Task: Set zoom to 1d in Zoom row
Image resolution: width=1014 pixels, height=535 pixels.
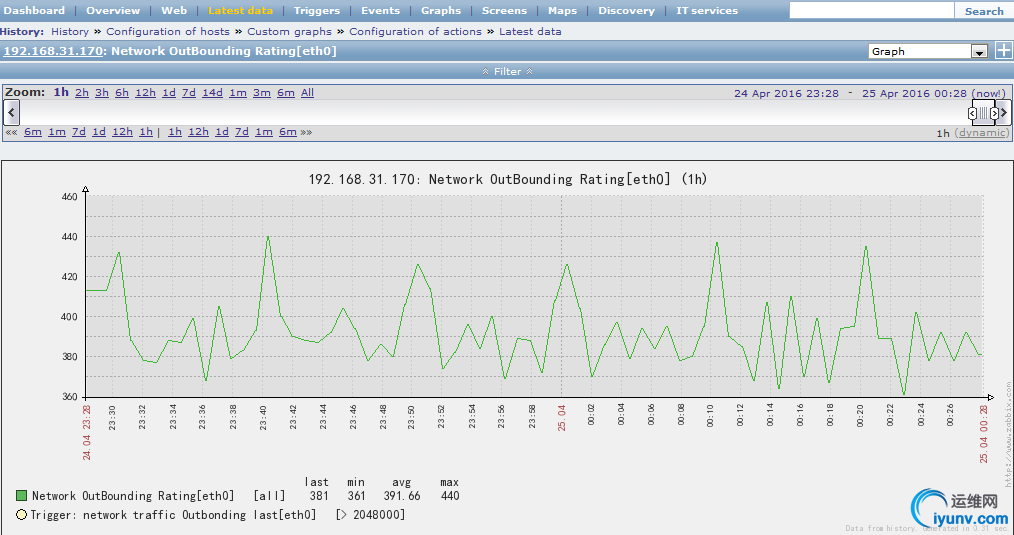Action: pos(169,93)
